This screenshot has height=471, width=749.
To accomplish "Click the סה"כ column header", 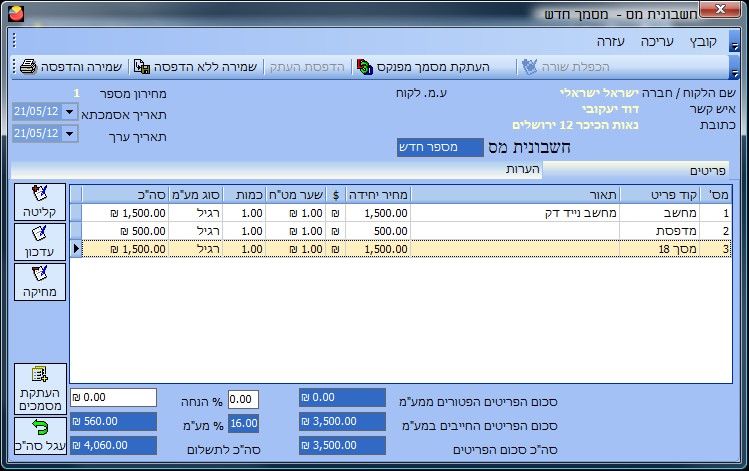I will click(x=125, y=195).
